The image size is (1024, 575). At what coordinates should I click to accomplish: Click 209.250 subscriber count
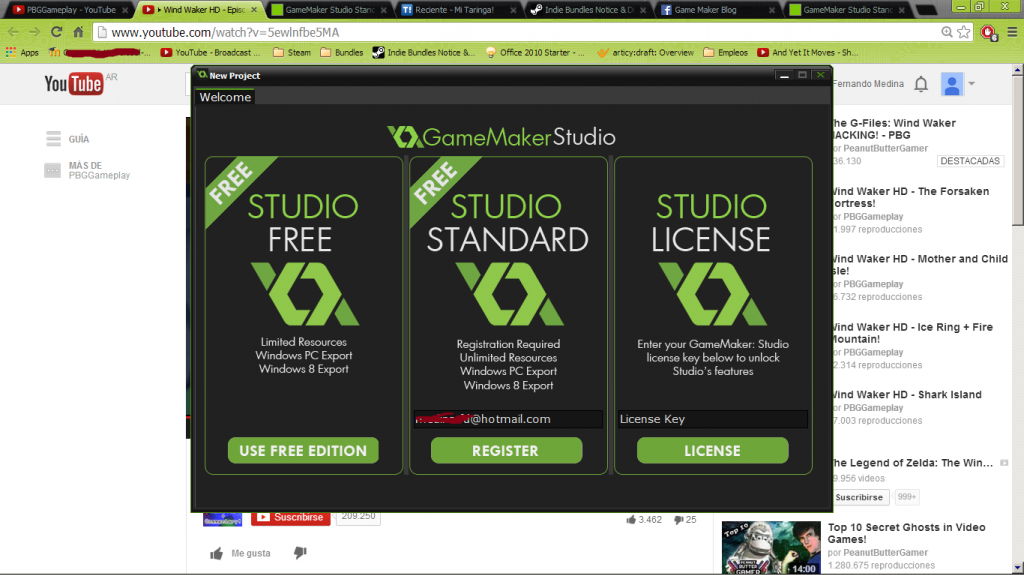click(358, 516)
